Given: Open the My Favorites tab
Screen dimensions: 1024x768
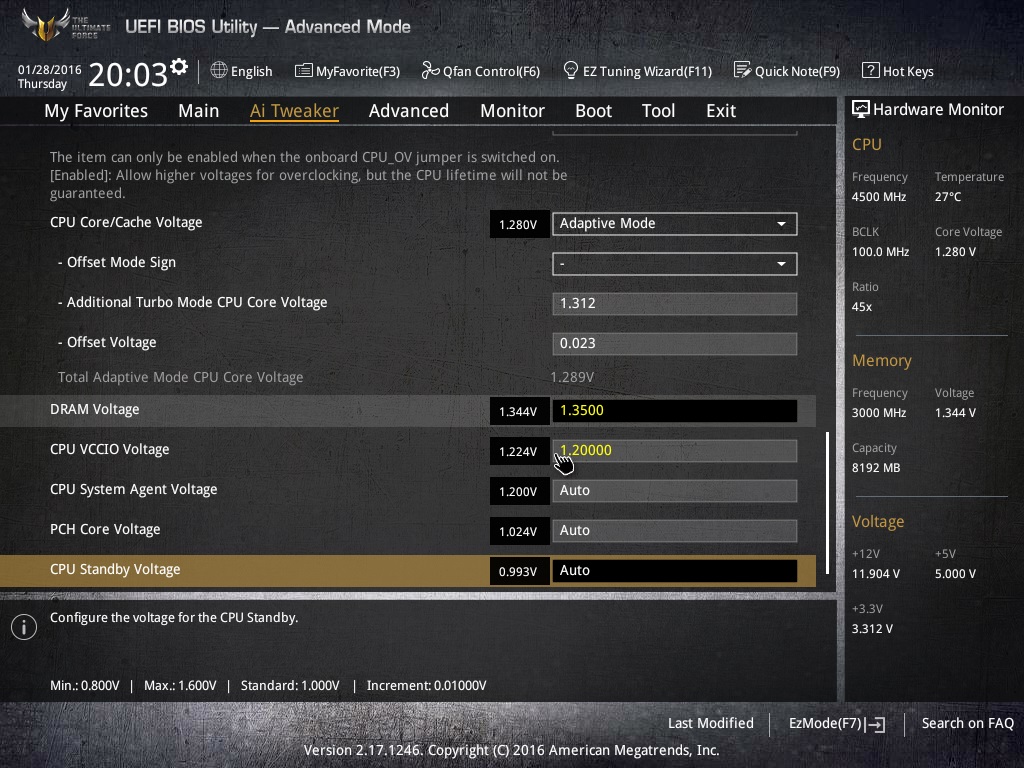Looking at the screenshot, I should pyautogui.click(x=96, y=111).
